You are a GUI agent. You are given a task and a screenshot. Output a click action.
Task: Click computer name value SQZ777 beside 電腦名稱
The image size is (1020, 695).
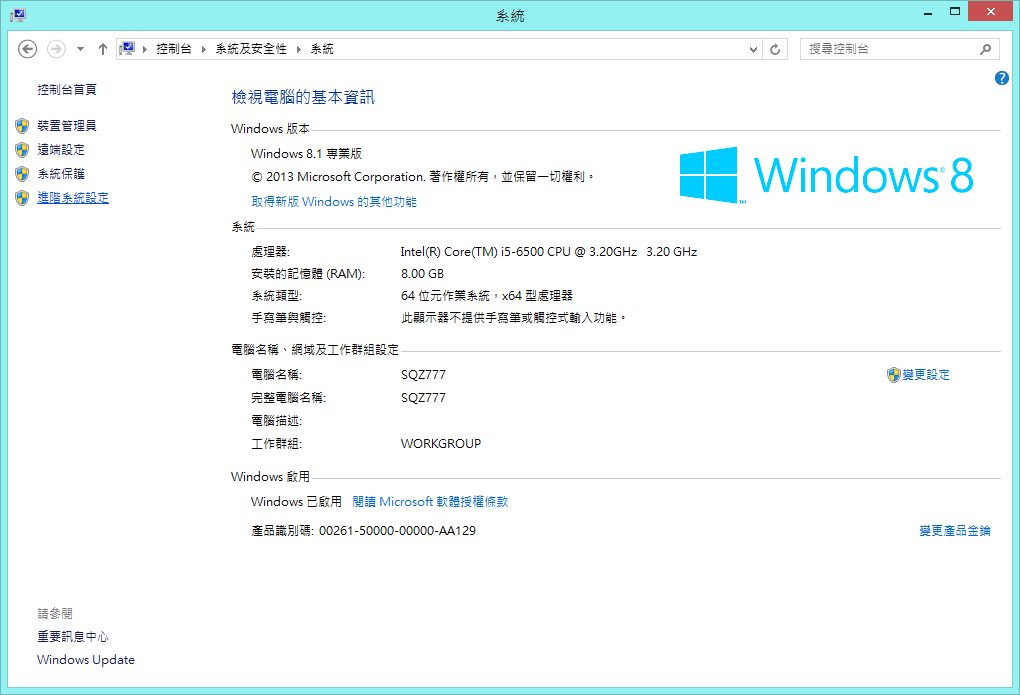[x=423, y=375]
